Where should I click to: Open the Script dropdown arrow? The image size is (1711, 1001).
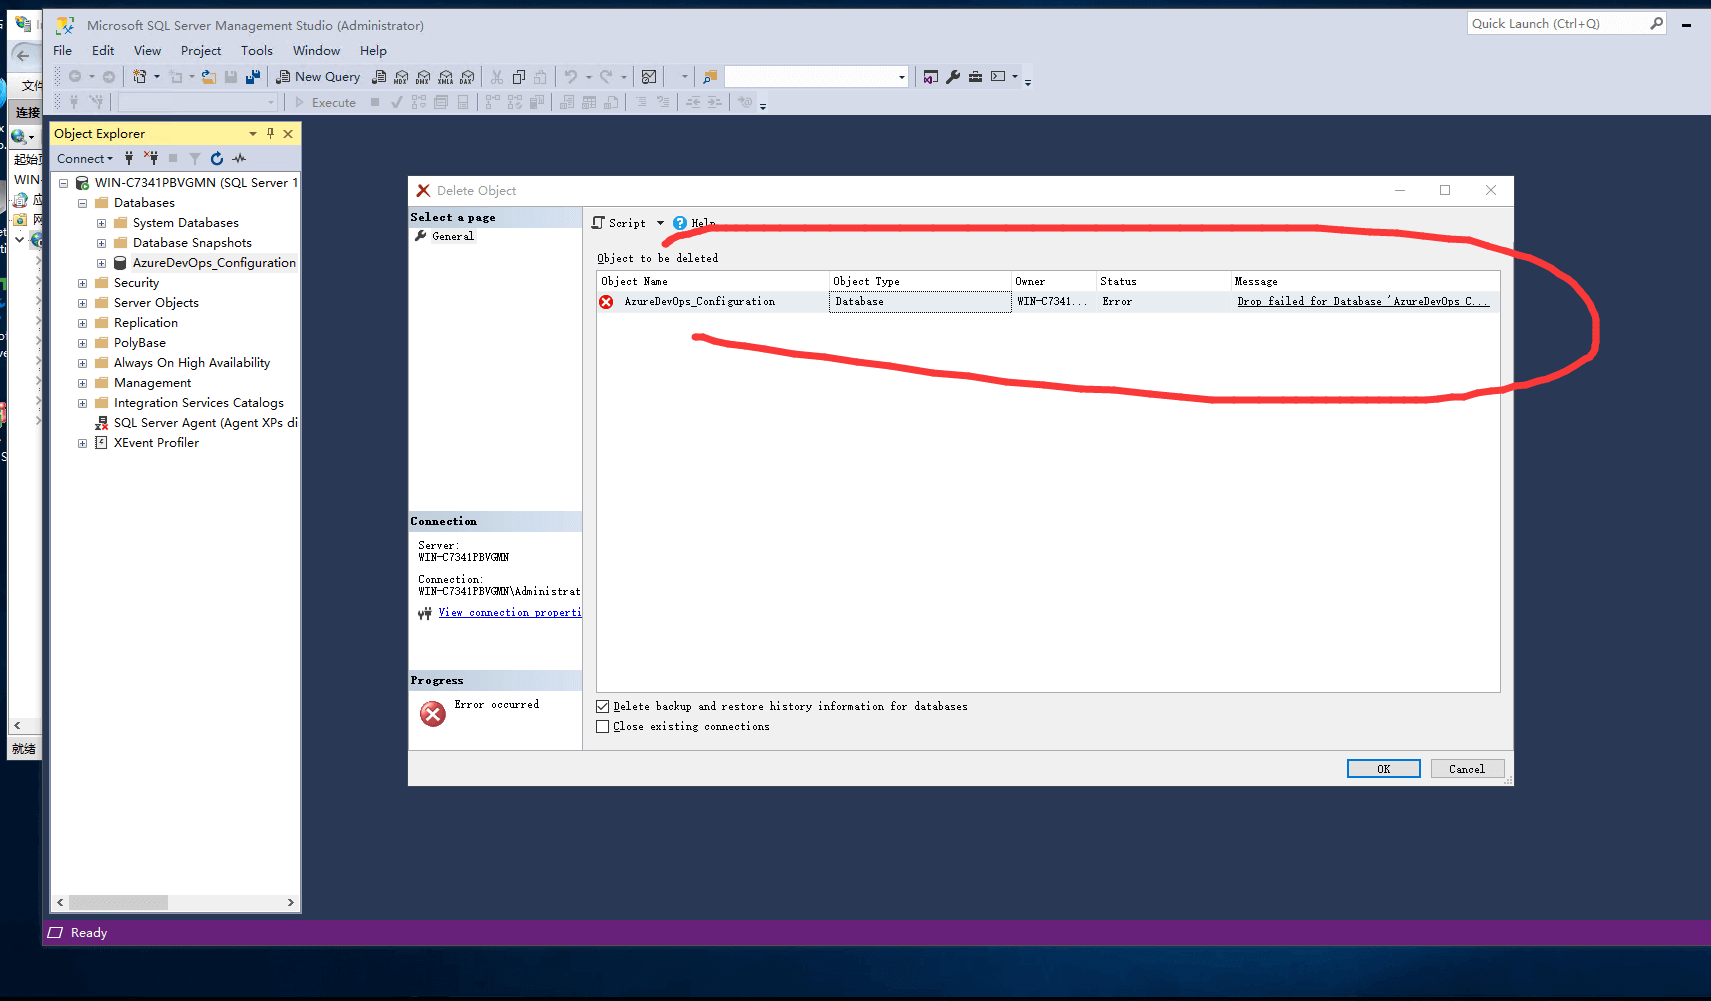click(x=660, y=223)
